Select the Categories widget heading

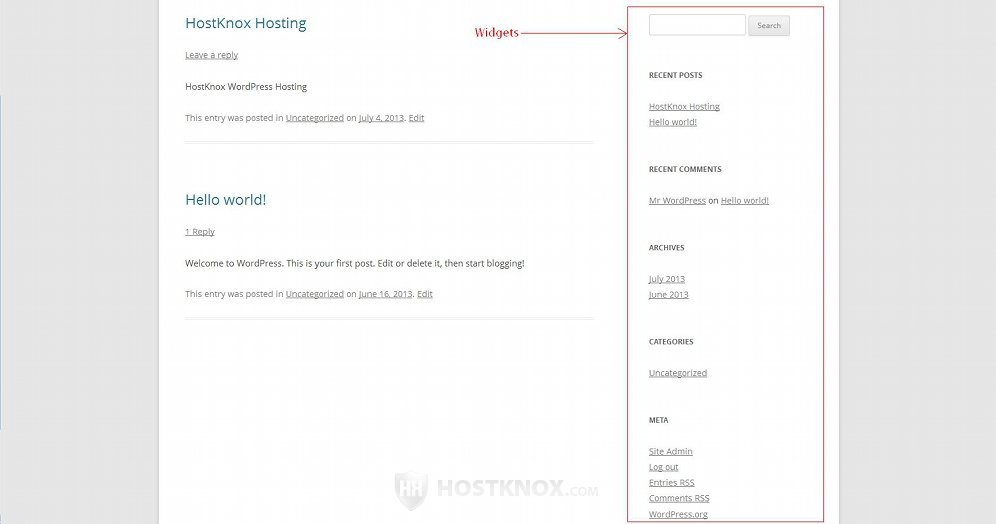pos(671,342)
